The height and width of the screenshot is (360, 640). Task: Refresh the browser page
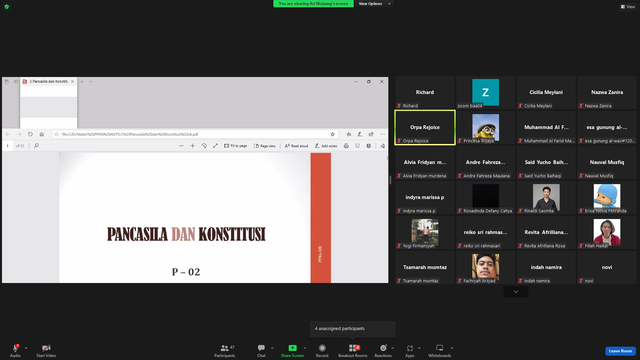tap(30, 134)
